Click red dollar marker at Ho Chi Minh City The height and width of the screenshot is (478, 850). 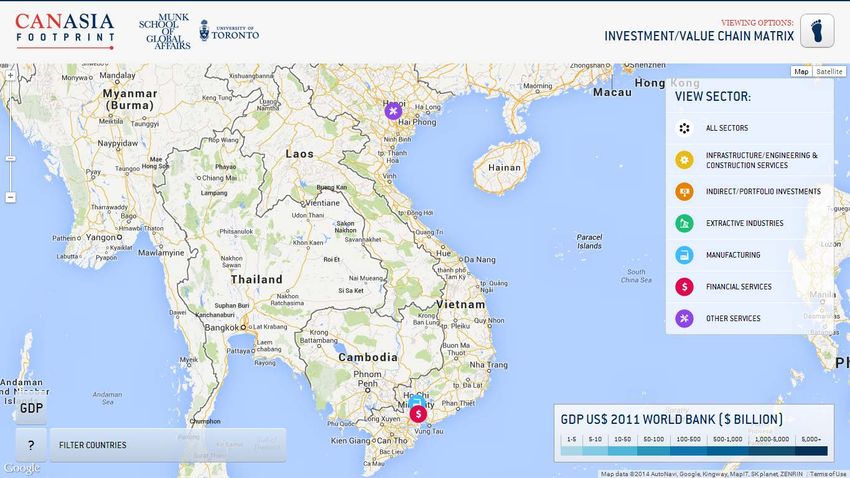pos(418,414)
